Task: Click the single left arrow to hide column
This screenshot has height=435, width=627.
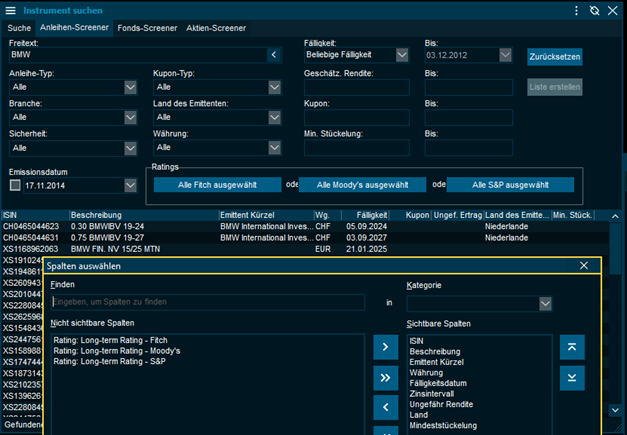Action: pyautogui.click(x=385, y=408)
